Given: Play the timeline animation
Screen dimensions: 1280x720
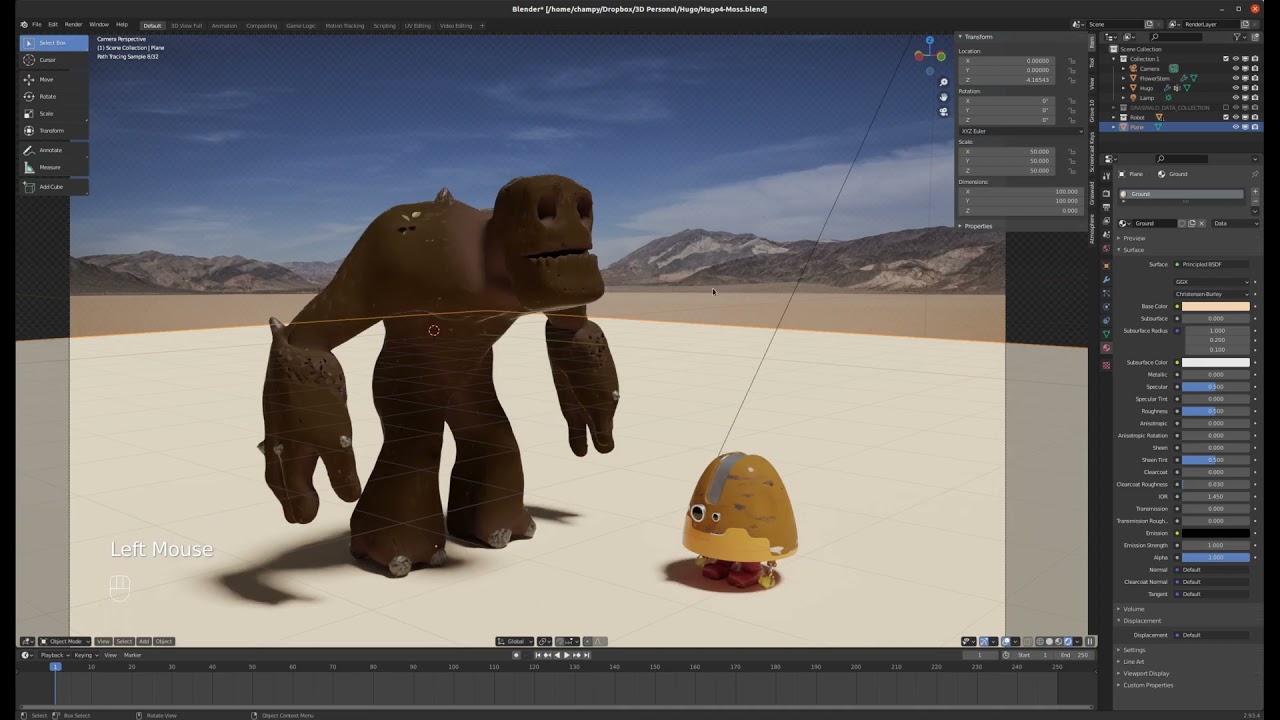Looking at the screenshot, I should coord(567,655).
